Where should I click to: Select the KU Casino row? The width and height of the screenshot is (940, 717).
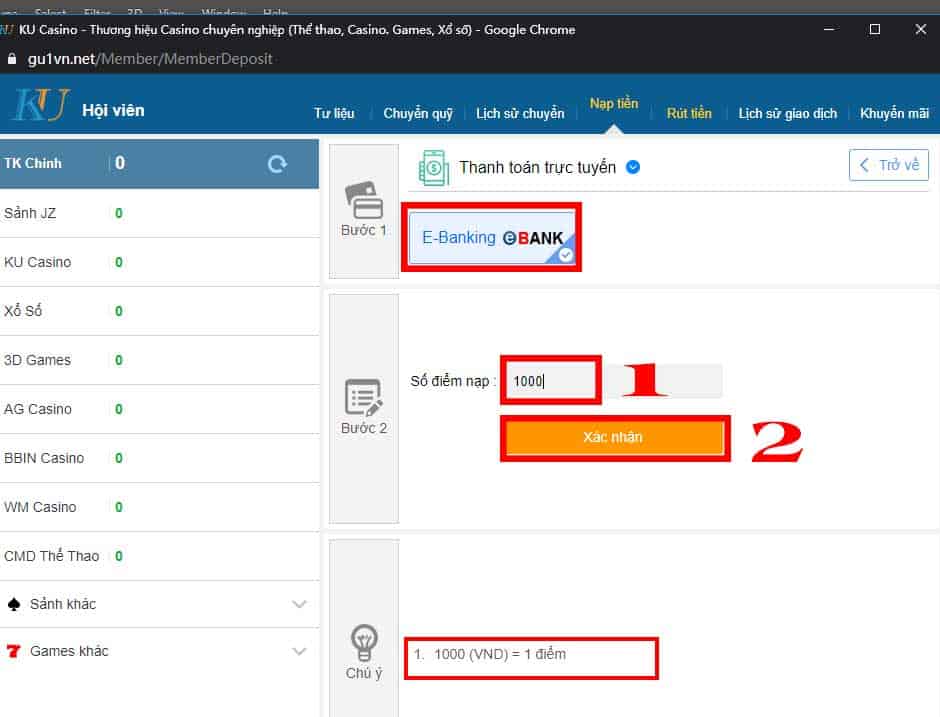tap(159, 263)
